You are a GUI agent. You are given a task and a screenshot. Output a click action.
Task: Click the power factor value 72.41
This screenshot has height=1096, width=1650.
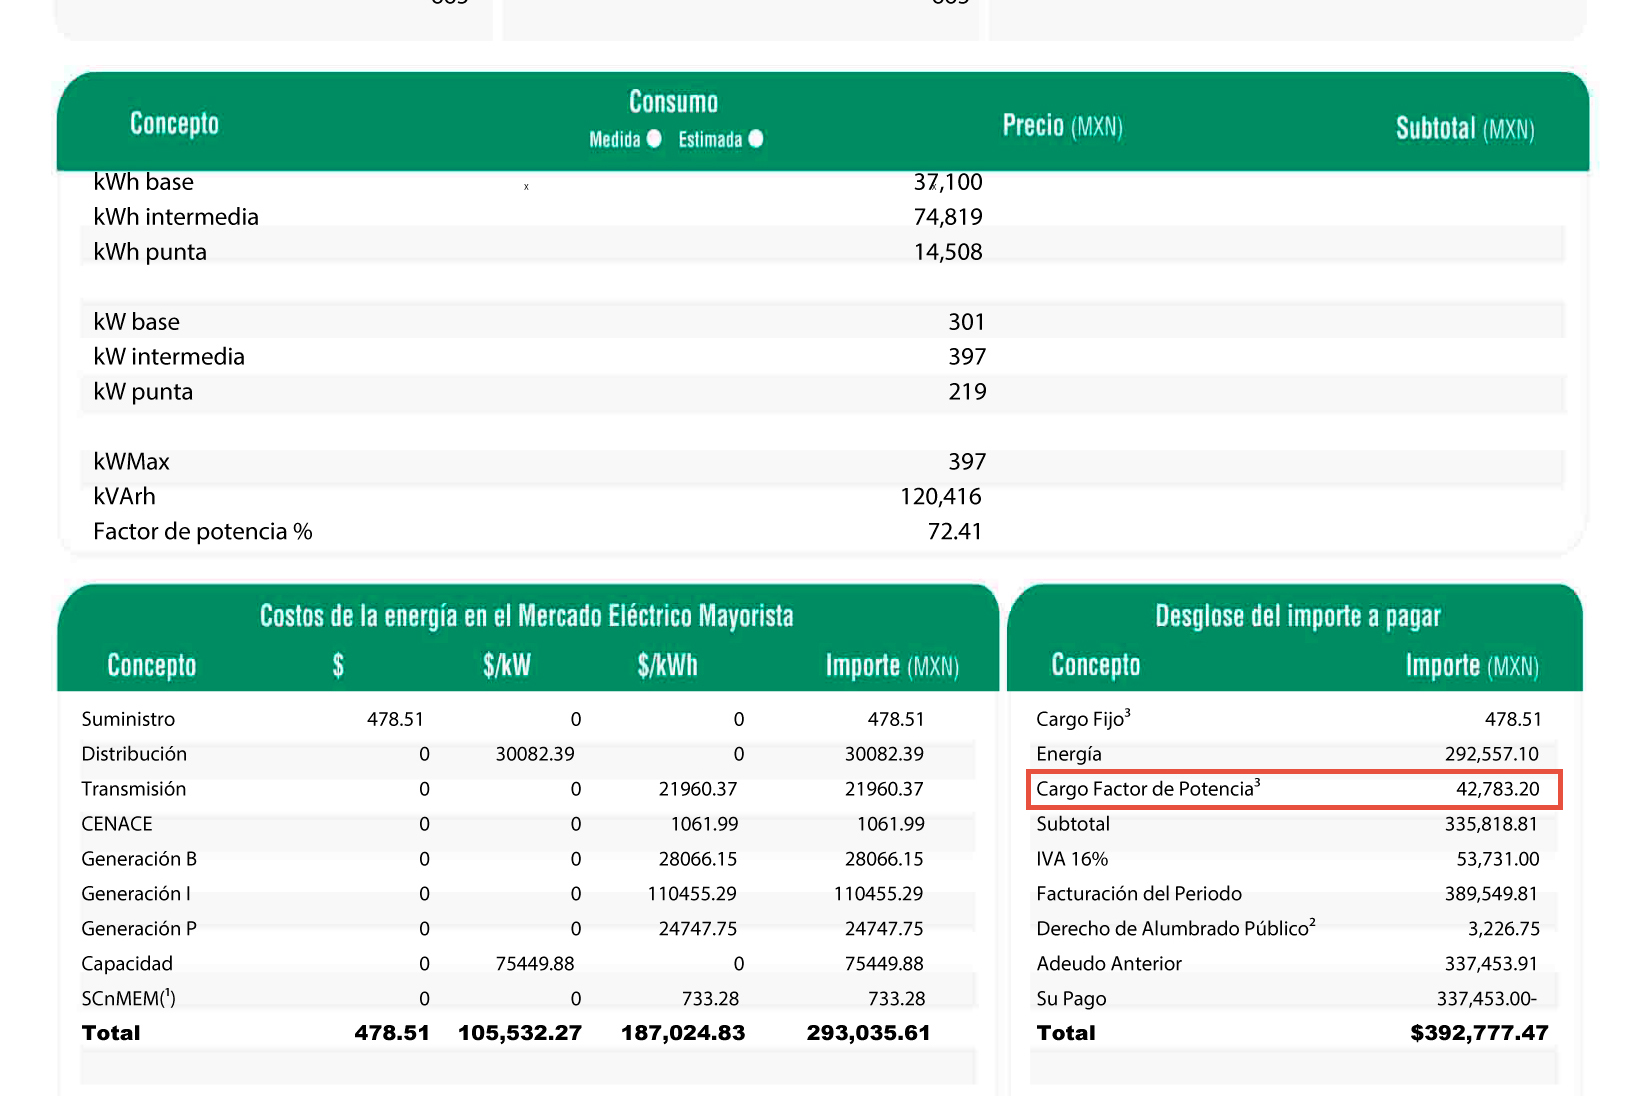tap(955, 532)
